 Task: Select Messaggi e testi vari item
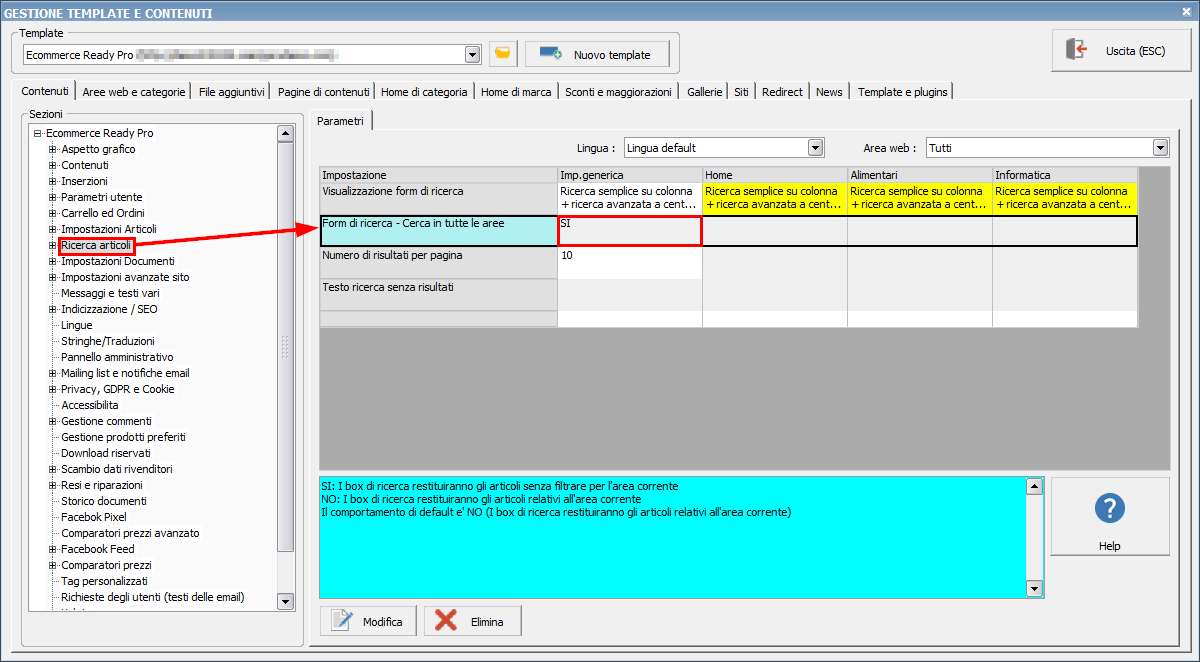(110, 293)
